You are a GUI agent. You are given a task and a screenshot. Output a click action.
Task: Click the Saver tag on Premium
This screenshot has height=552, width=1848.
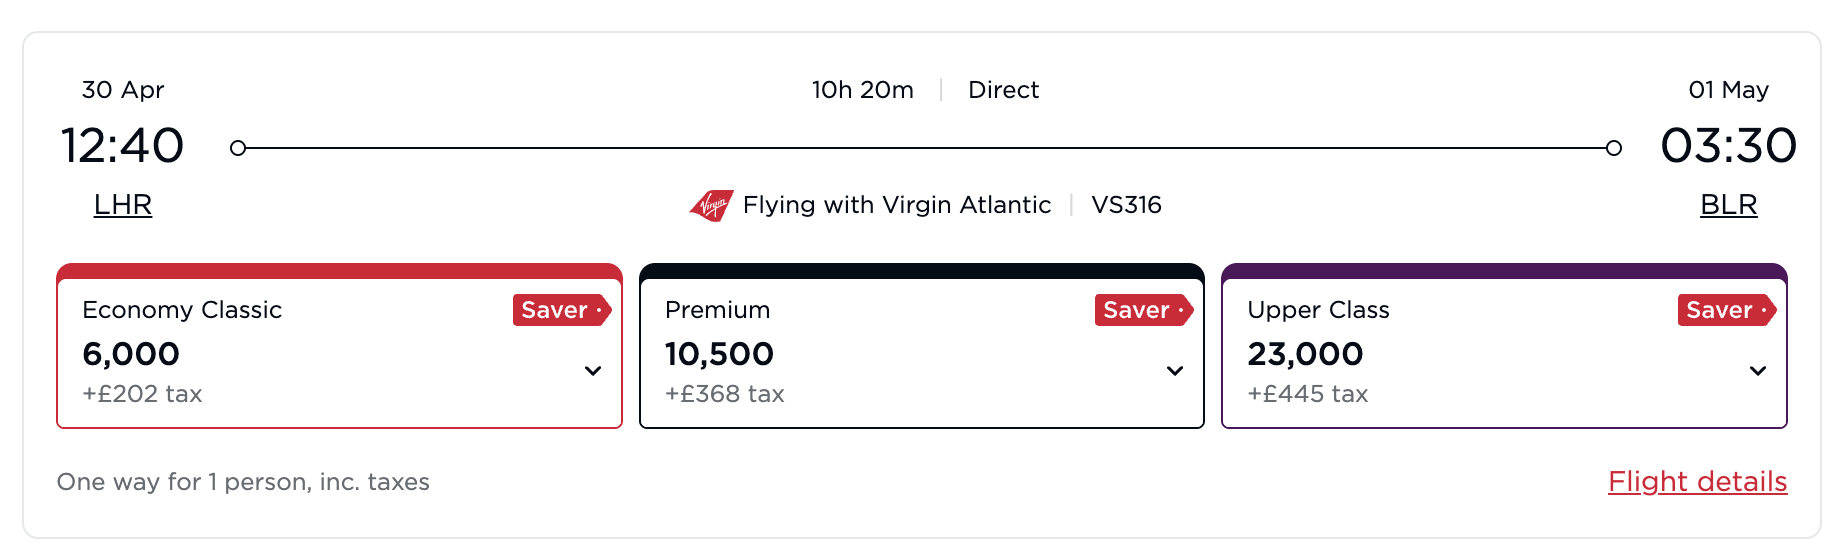[1142, 310]
